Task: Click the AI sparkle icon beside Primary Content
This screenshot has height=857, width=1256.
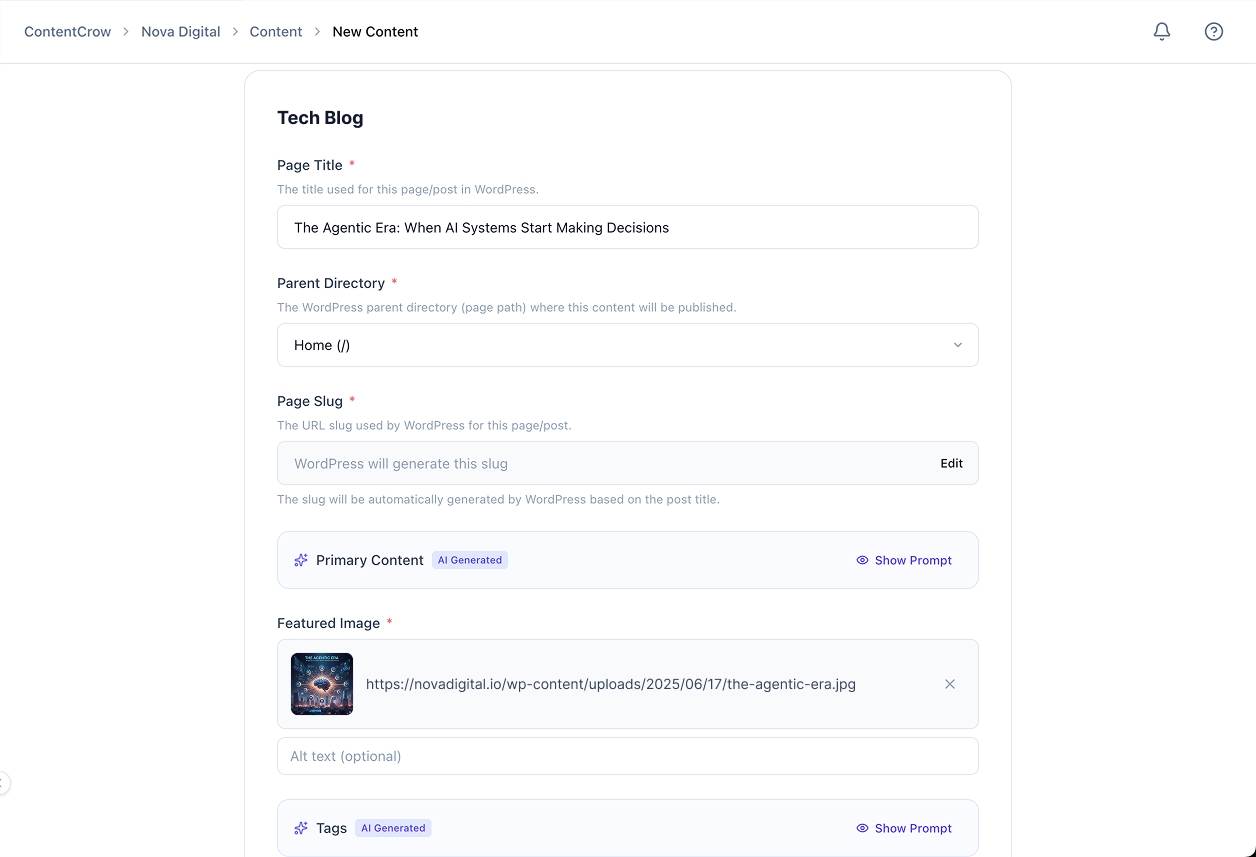Action: click(300, 560)
